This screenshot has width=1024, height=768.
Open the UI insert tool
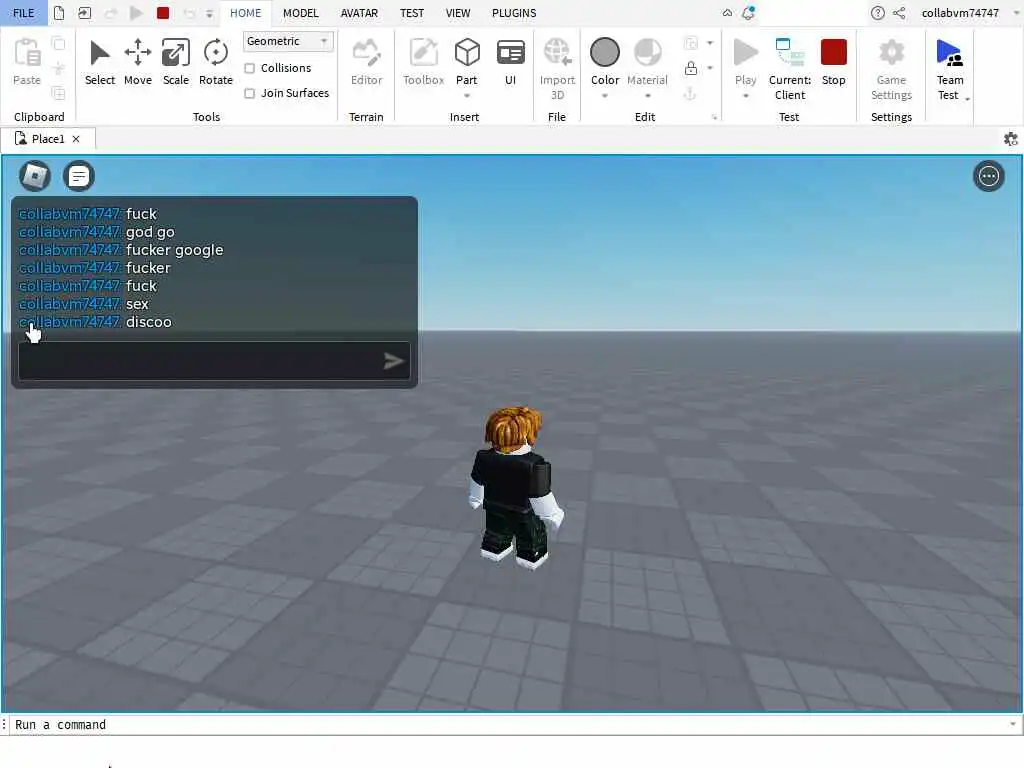(511, 63)
